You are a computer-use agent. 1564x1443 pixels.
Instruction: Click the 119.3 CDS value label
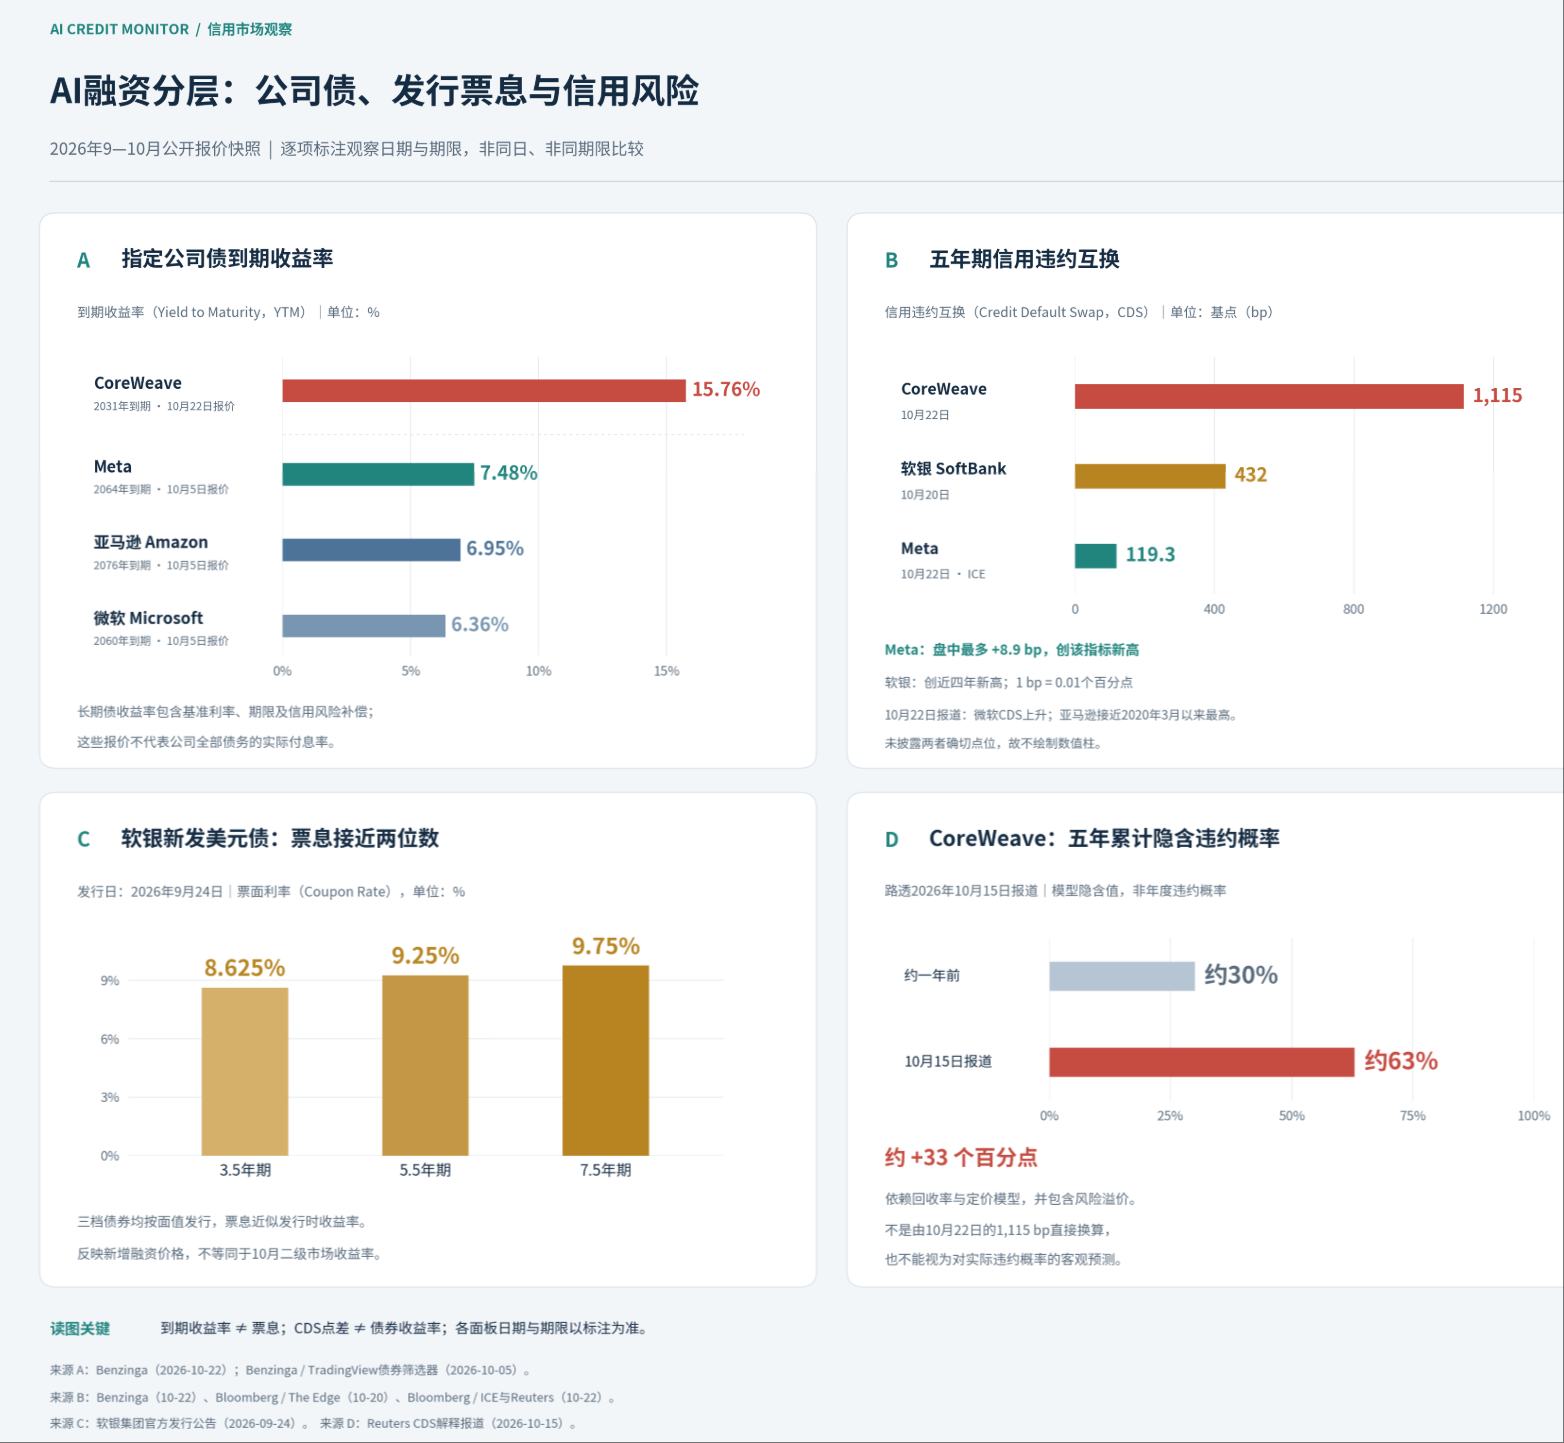tap(1150, 554)
